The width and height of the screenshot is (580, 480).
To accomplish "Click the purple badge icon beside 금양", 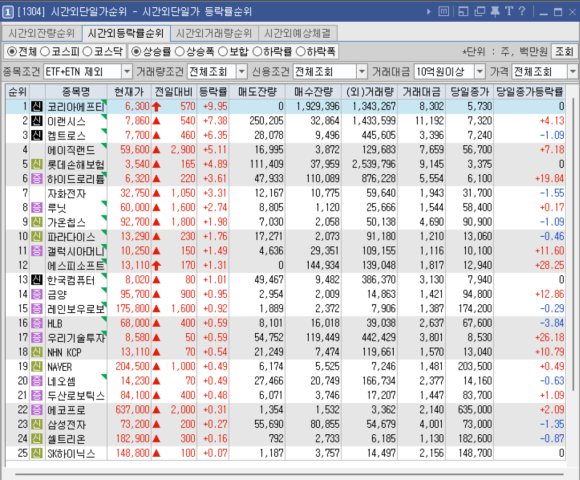I will coord(37,294).
